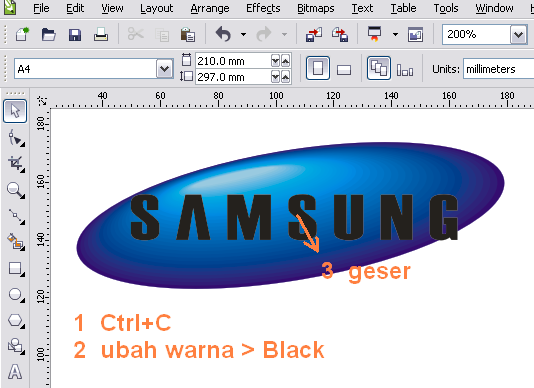This screenshot has height=388, width=534.
Task: Expand the Undo history dropdown arrow
Action: (244, 34)
